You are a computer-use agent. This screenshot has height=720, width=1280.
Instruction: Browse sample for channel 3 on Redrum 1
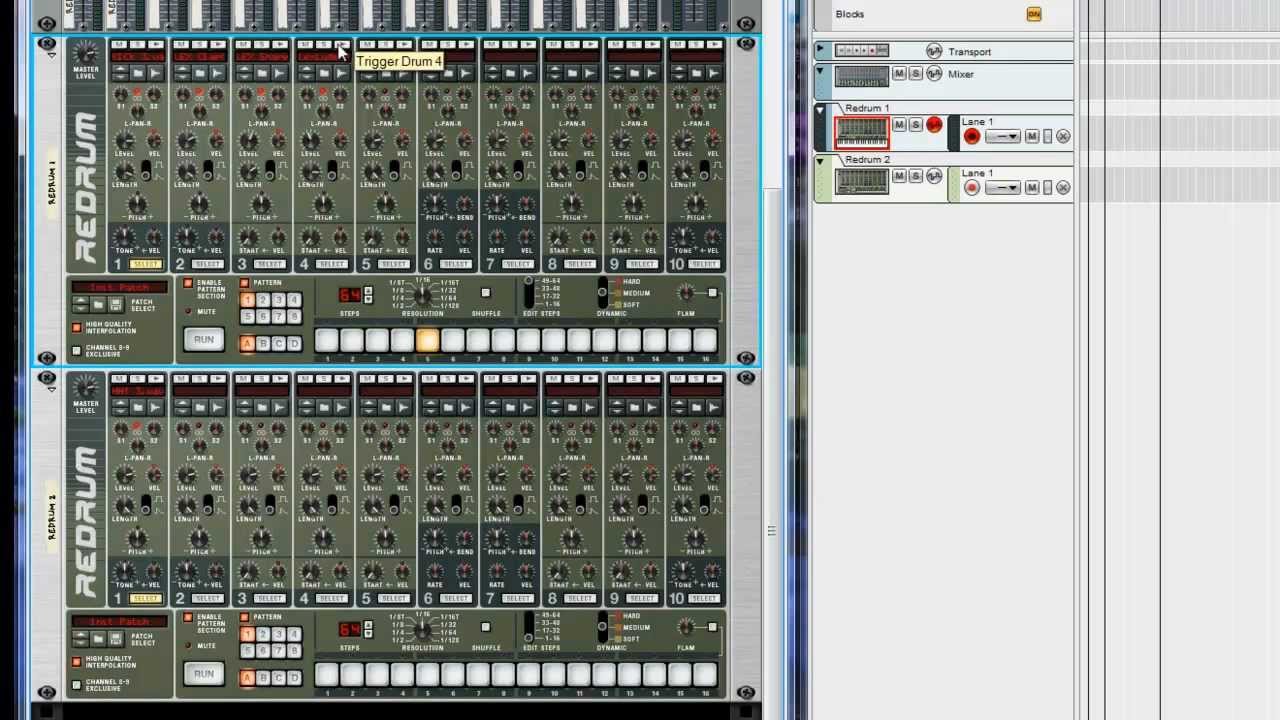tap(262, 73)
